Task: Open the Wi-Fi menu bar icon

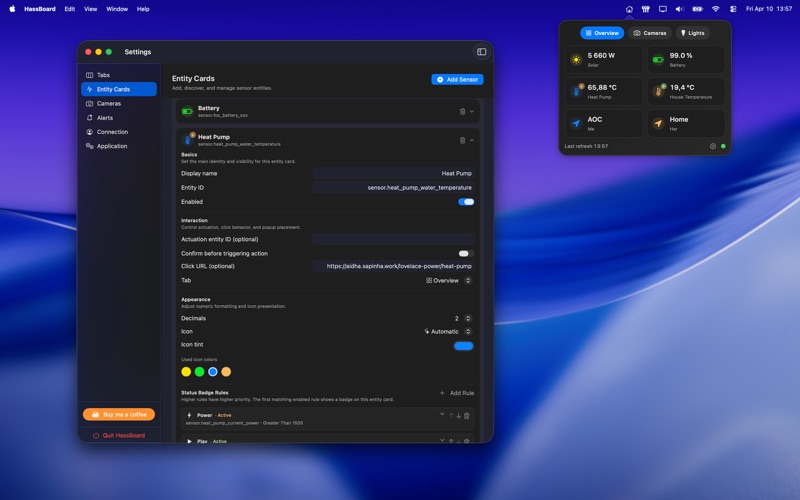Action: tap(715, 9)
